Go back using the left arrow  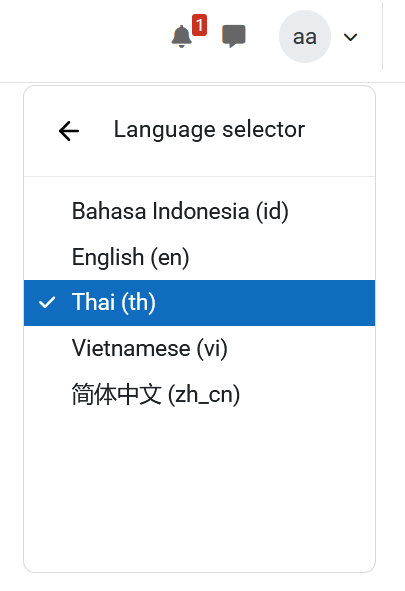(69, 131)
